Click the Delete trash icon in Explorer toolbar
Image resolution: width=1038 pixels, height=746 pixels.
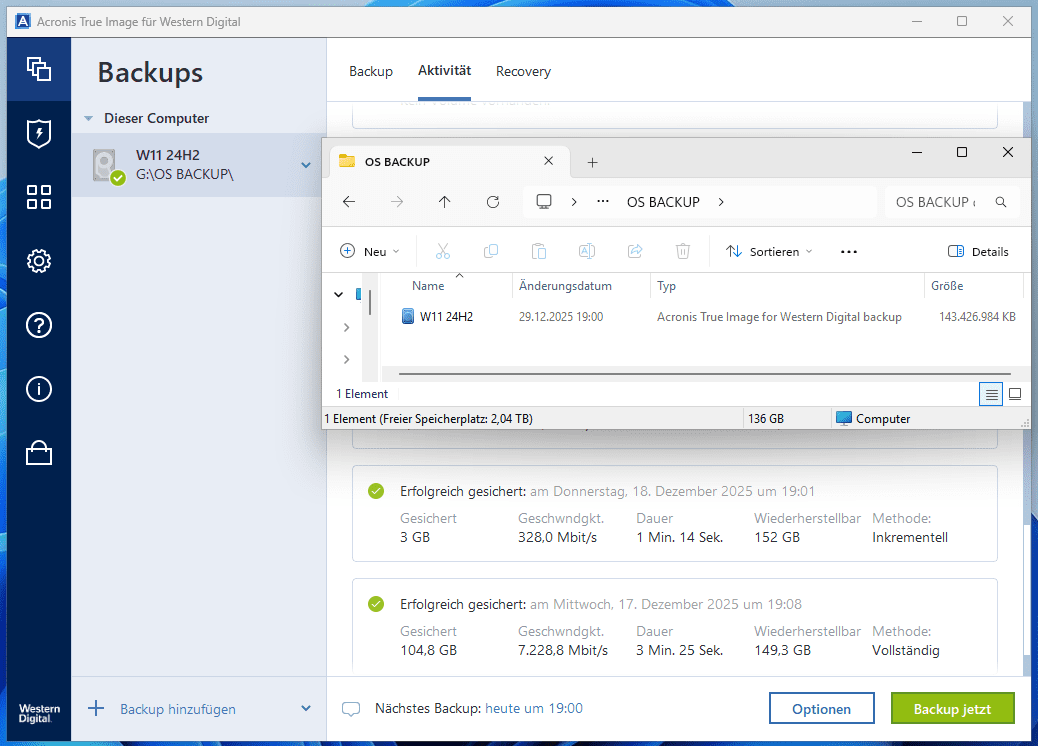tap(683, 252)
